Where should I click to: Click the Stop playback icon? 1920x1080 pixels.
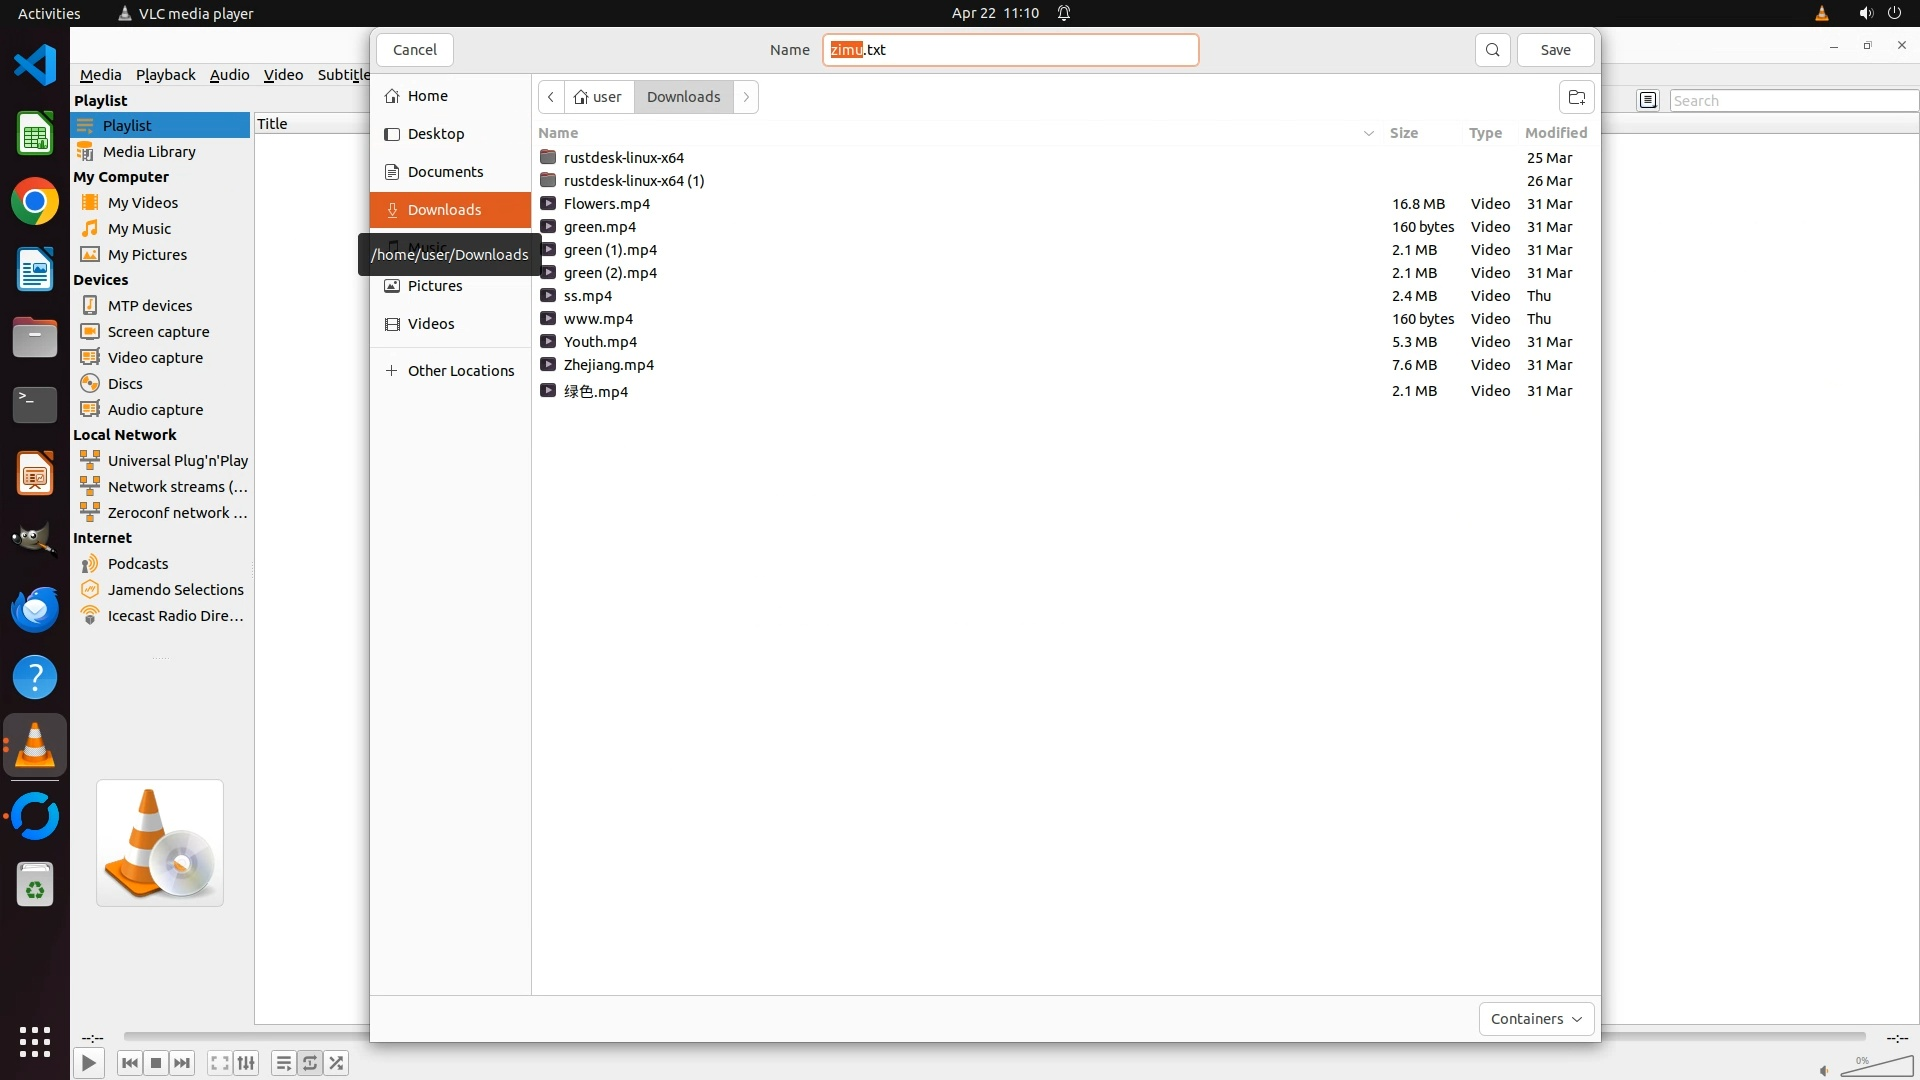click(x=156, y=1063)
